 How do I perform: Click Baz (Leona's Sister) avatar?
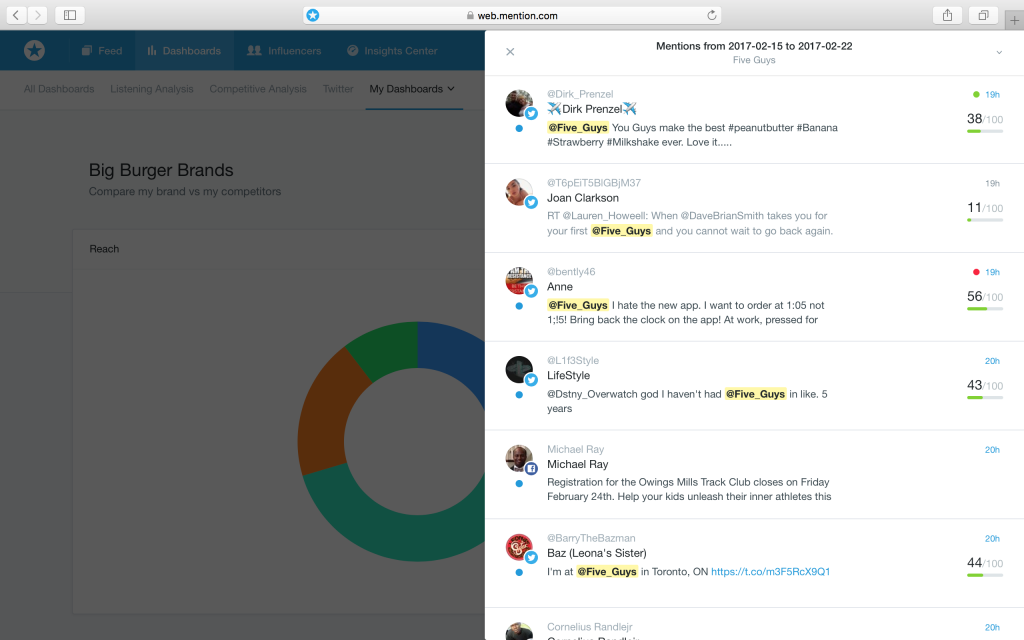pyautogui.click(x=519, y=547)
